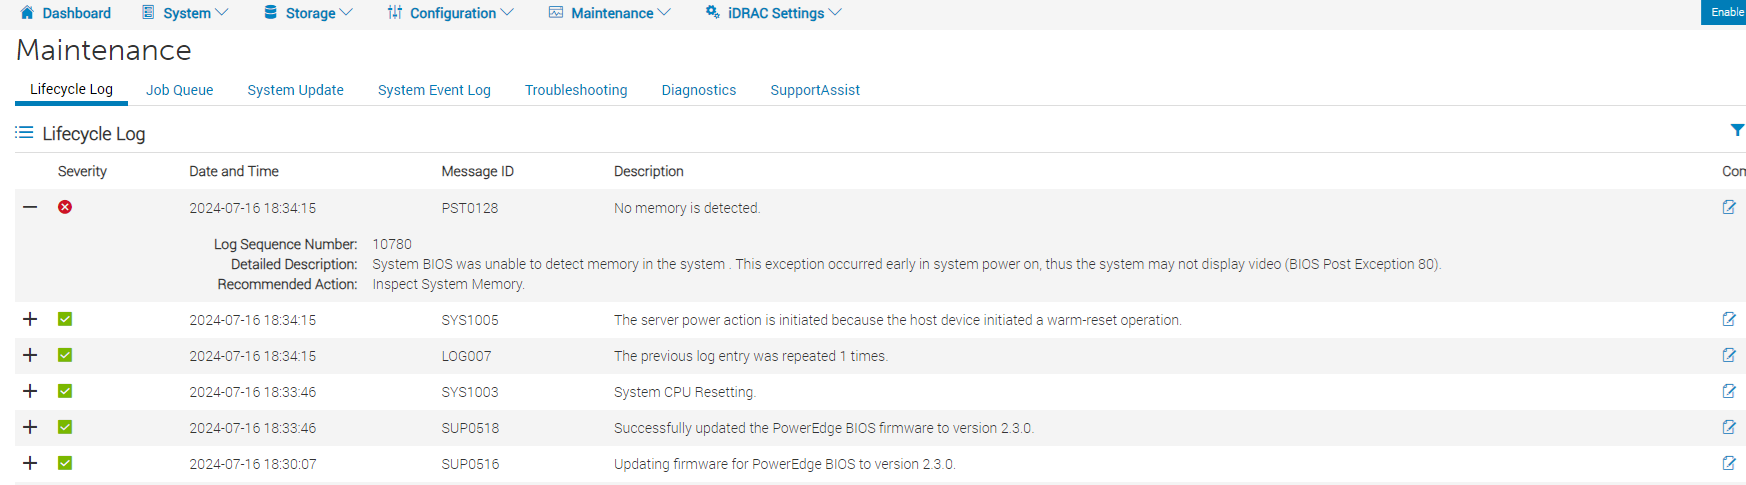Viewport: 1746px width, 485px height.
Task: Open the Storage dropdown menu
Action: pyautogui.click(x=309, y=13)
